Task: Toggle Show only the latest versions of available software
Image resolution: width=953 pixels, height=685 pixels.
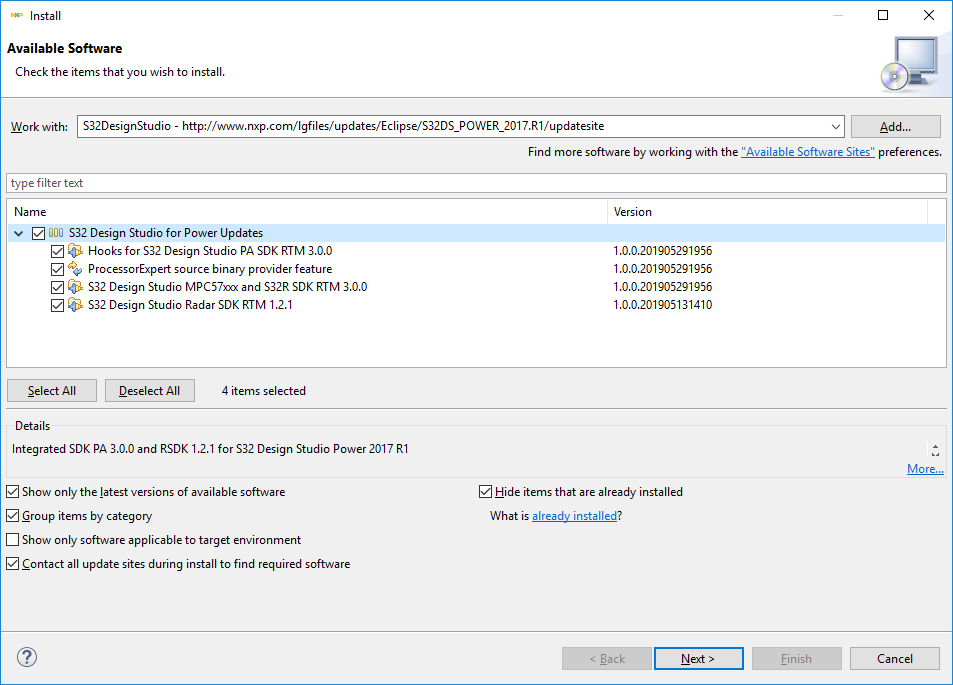Action: coord(13,492)
